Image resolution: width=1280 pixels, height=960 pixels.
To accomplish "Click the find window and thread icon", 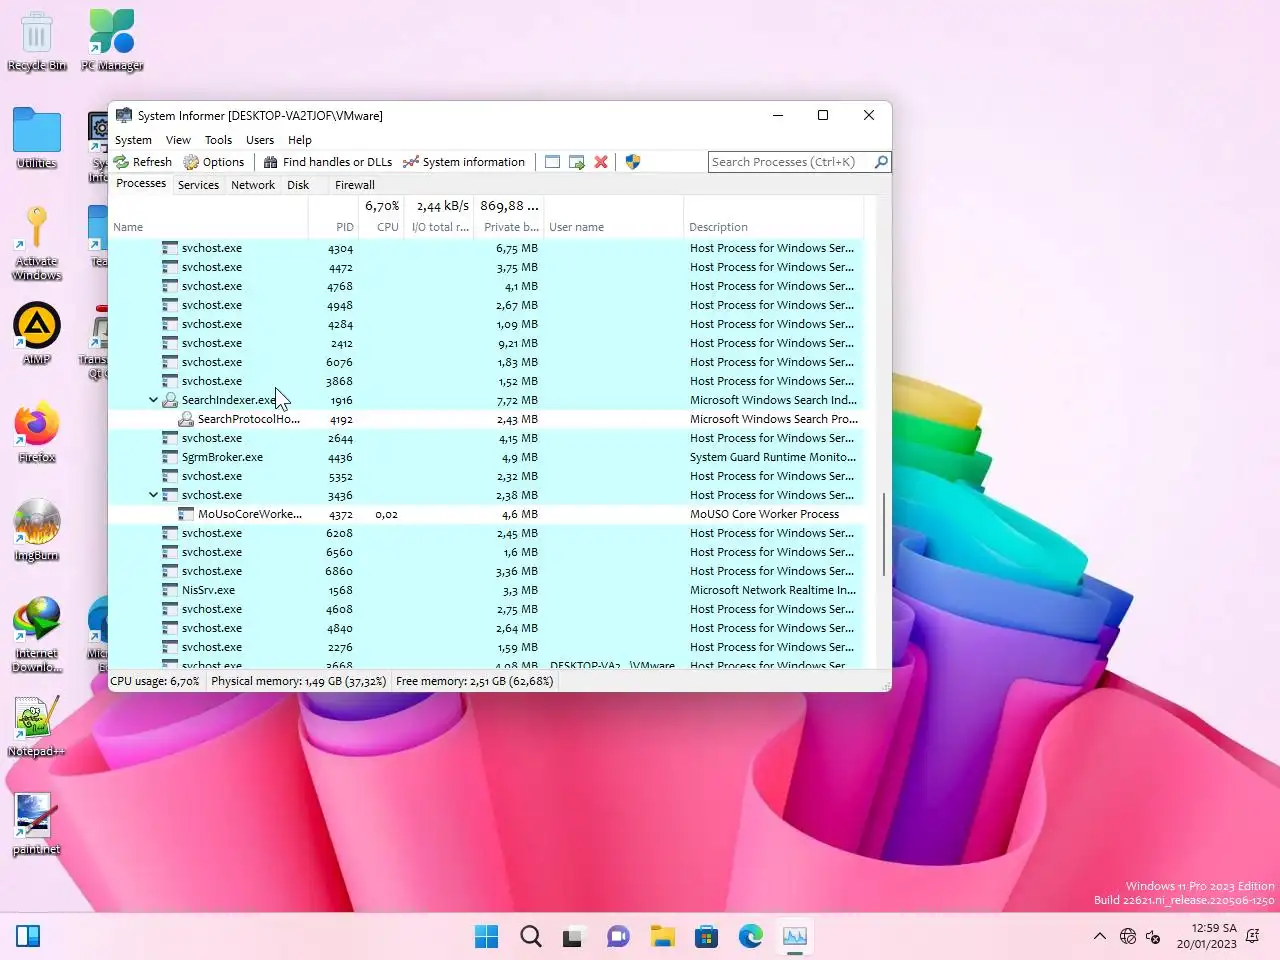I will point(577,162).
